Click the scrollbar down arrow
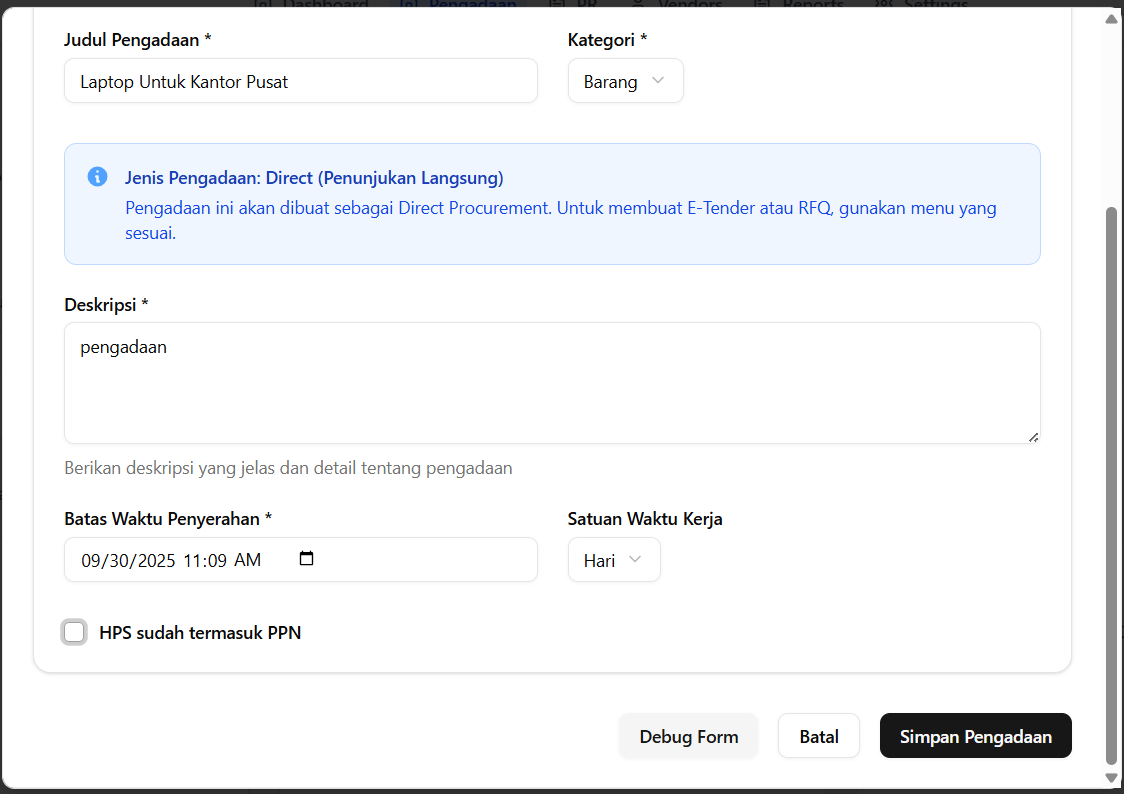The width and height of the screenshot is (1124, 794). 1111,777
